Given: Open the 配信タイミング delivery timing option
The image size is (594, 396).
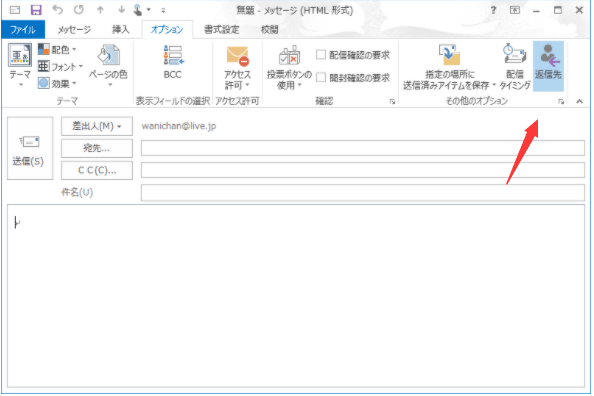Looking at the screenshot, I should [x=515, y=67].
